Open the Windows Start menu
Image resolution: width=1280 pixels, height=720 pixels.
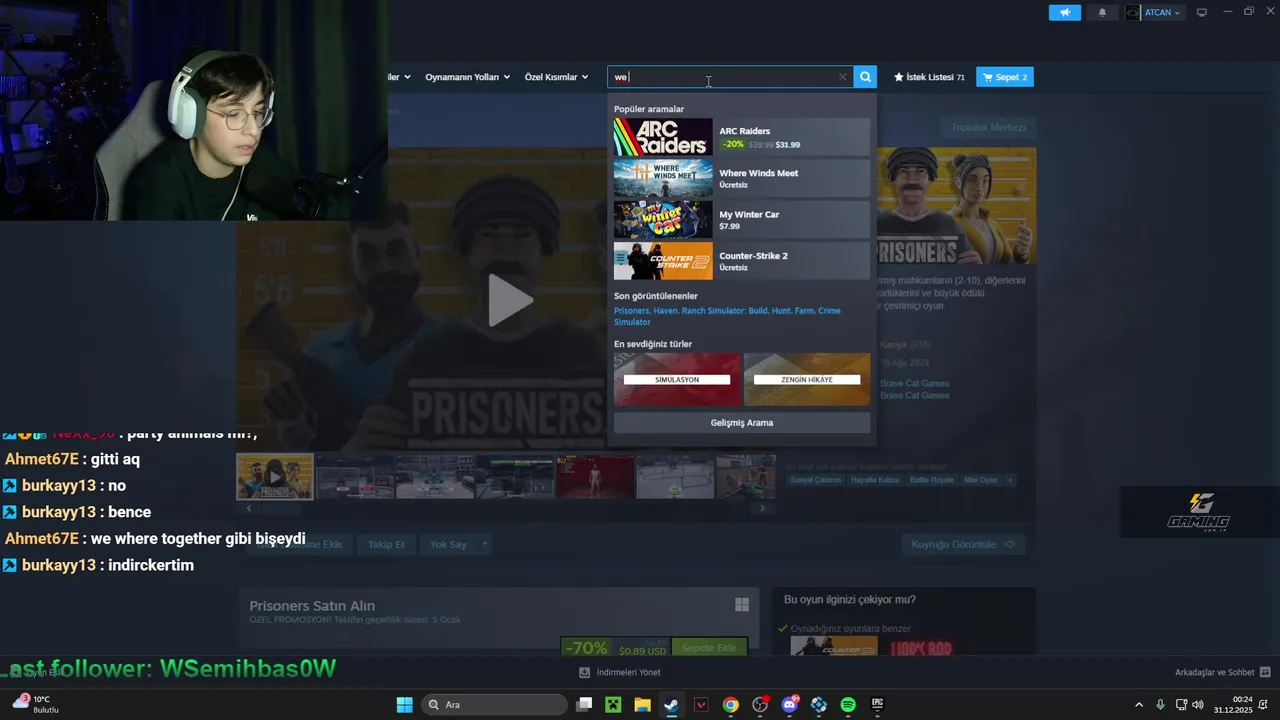[404, 705]
